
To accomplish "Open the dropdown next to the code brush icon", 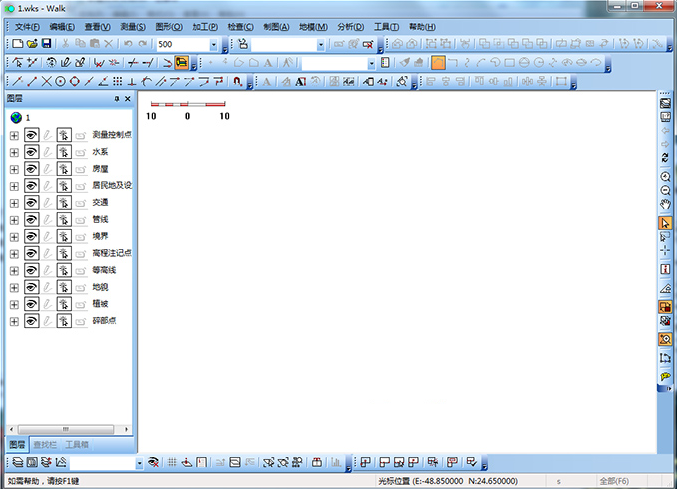I will (x=320, y=44).
